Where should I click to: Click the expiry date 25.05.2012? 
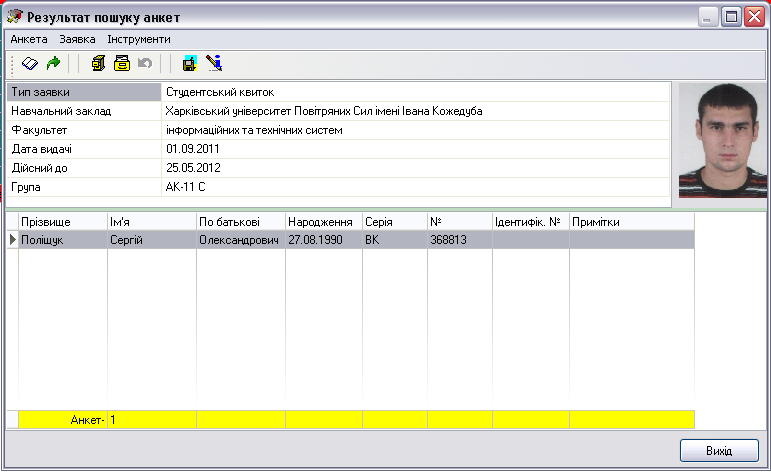click(x=193, y=168)
